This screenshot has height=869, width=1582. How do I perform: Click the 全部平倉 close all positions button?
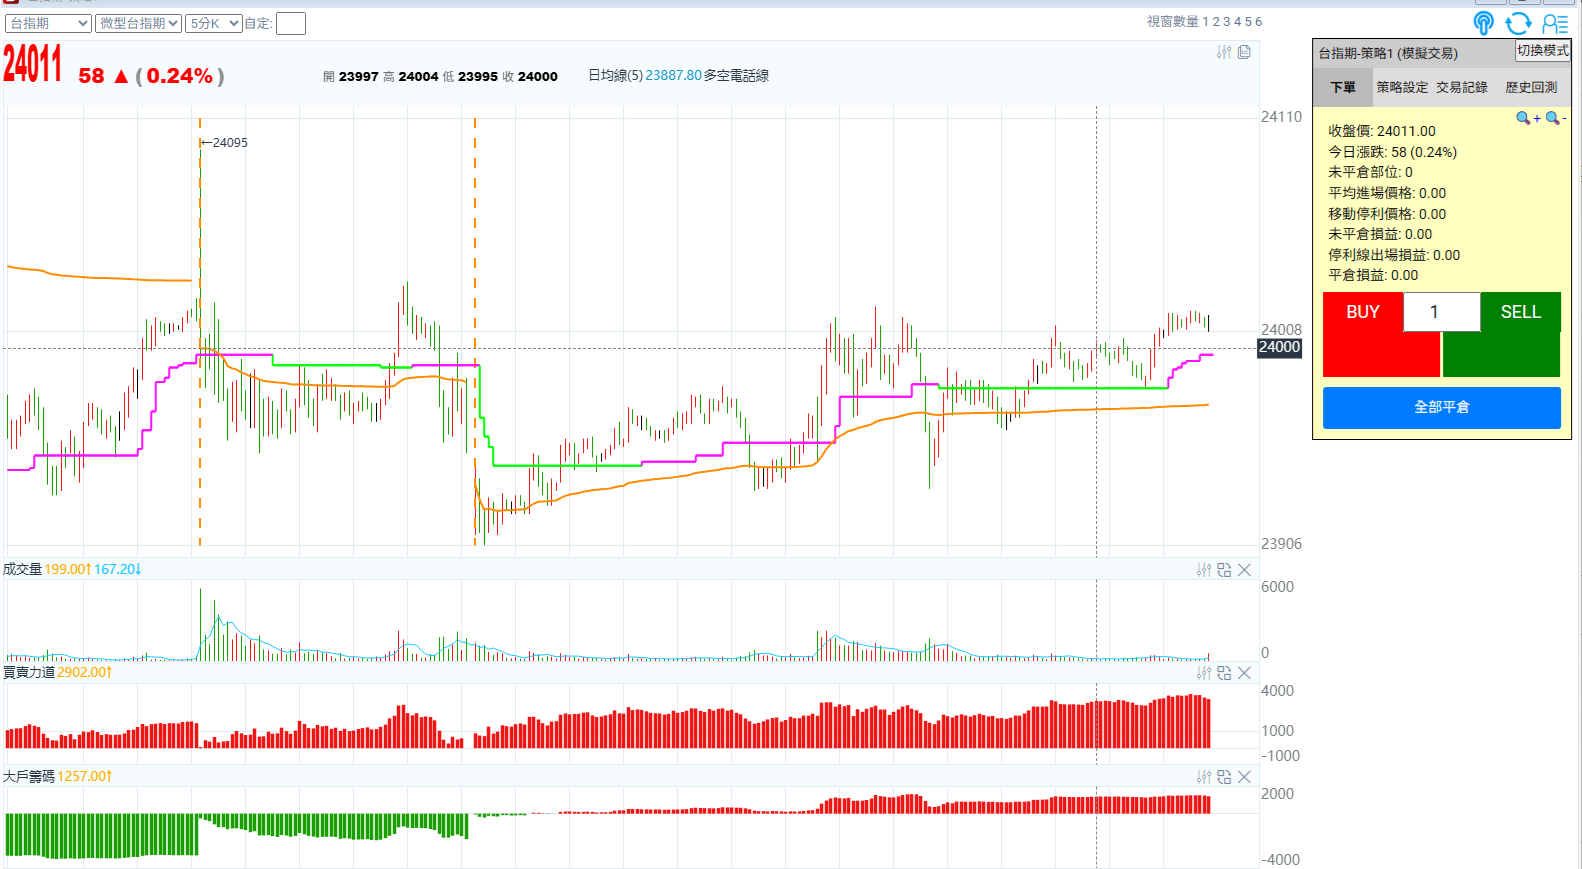tap(1442, 408)
